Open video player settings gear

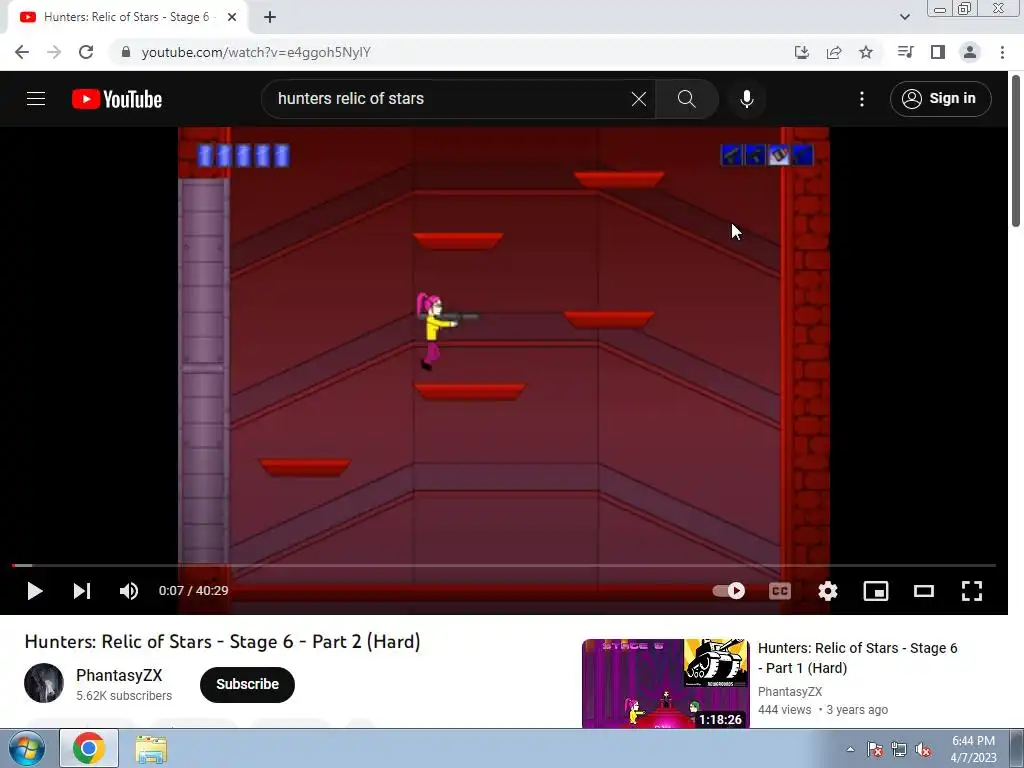pyautogui.click(x=827, y=591)
